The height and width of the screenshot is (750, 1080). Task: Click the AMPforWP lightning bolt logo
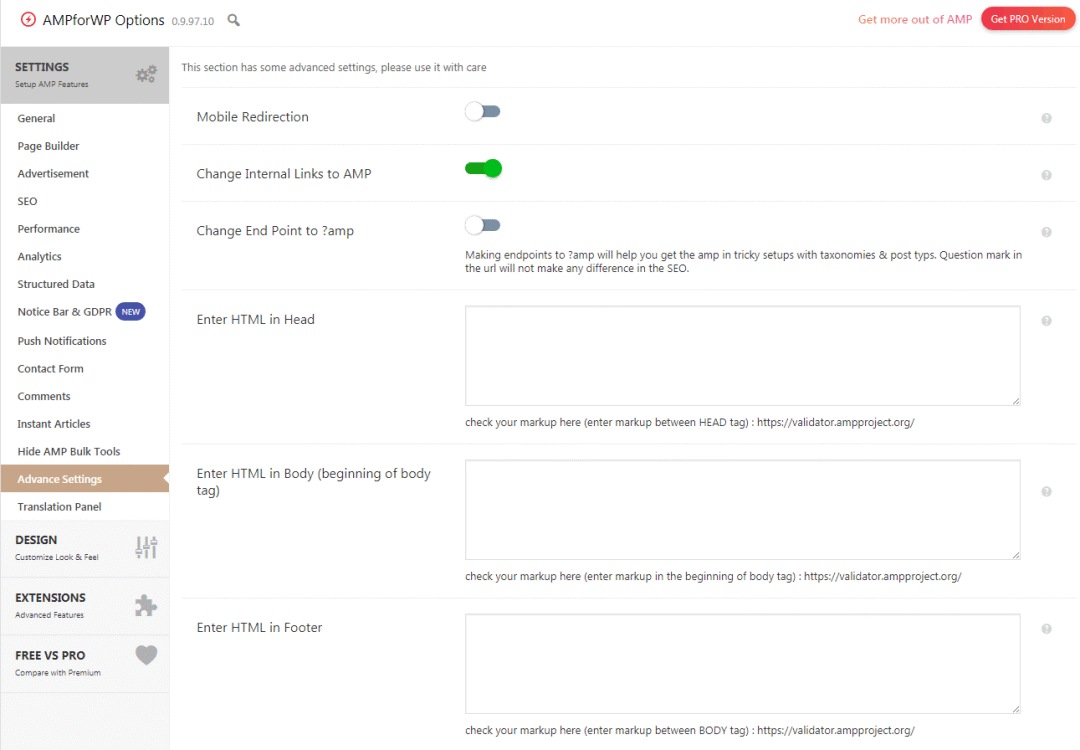[x=28, y=19]
